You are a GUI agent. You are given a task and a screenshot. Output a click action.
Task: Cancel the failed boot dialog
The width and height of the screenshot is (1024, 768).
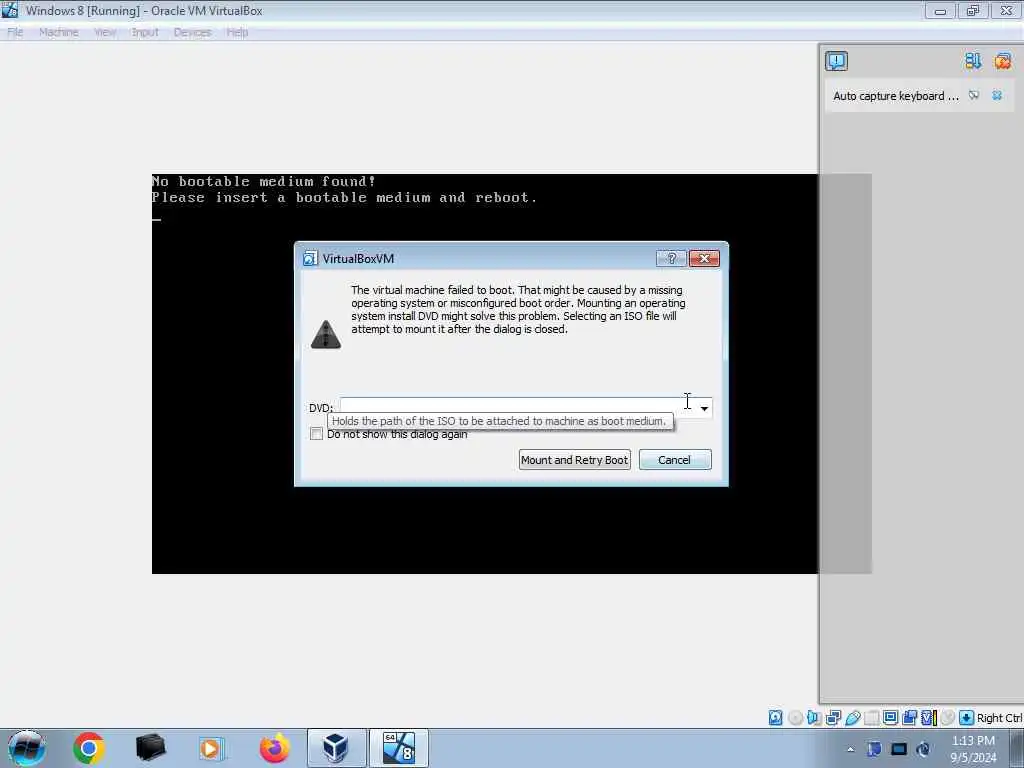[675, 460]
